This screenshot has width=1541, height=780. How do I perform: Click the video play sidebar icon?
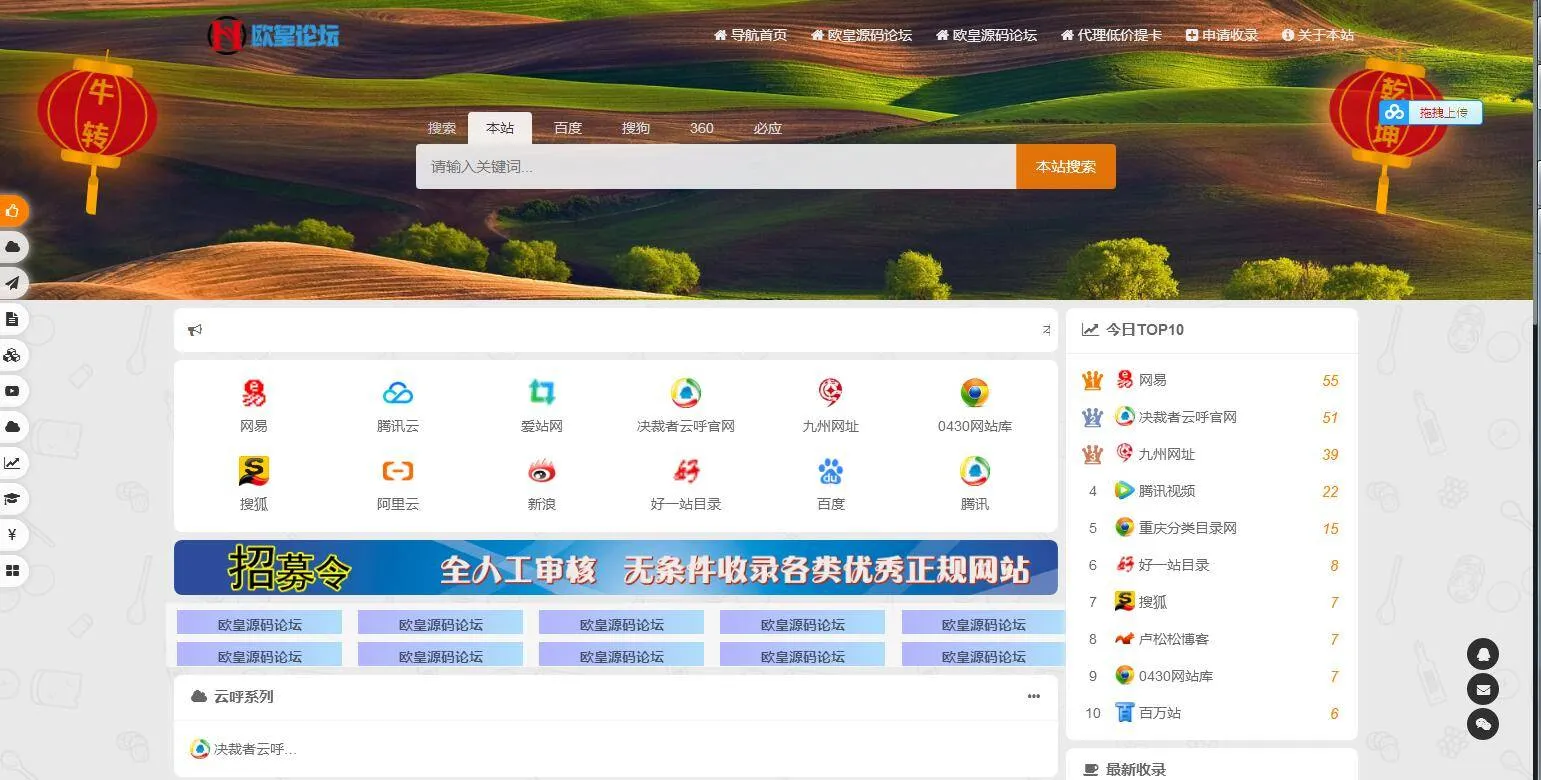click(13, 391)
